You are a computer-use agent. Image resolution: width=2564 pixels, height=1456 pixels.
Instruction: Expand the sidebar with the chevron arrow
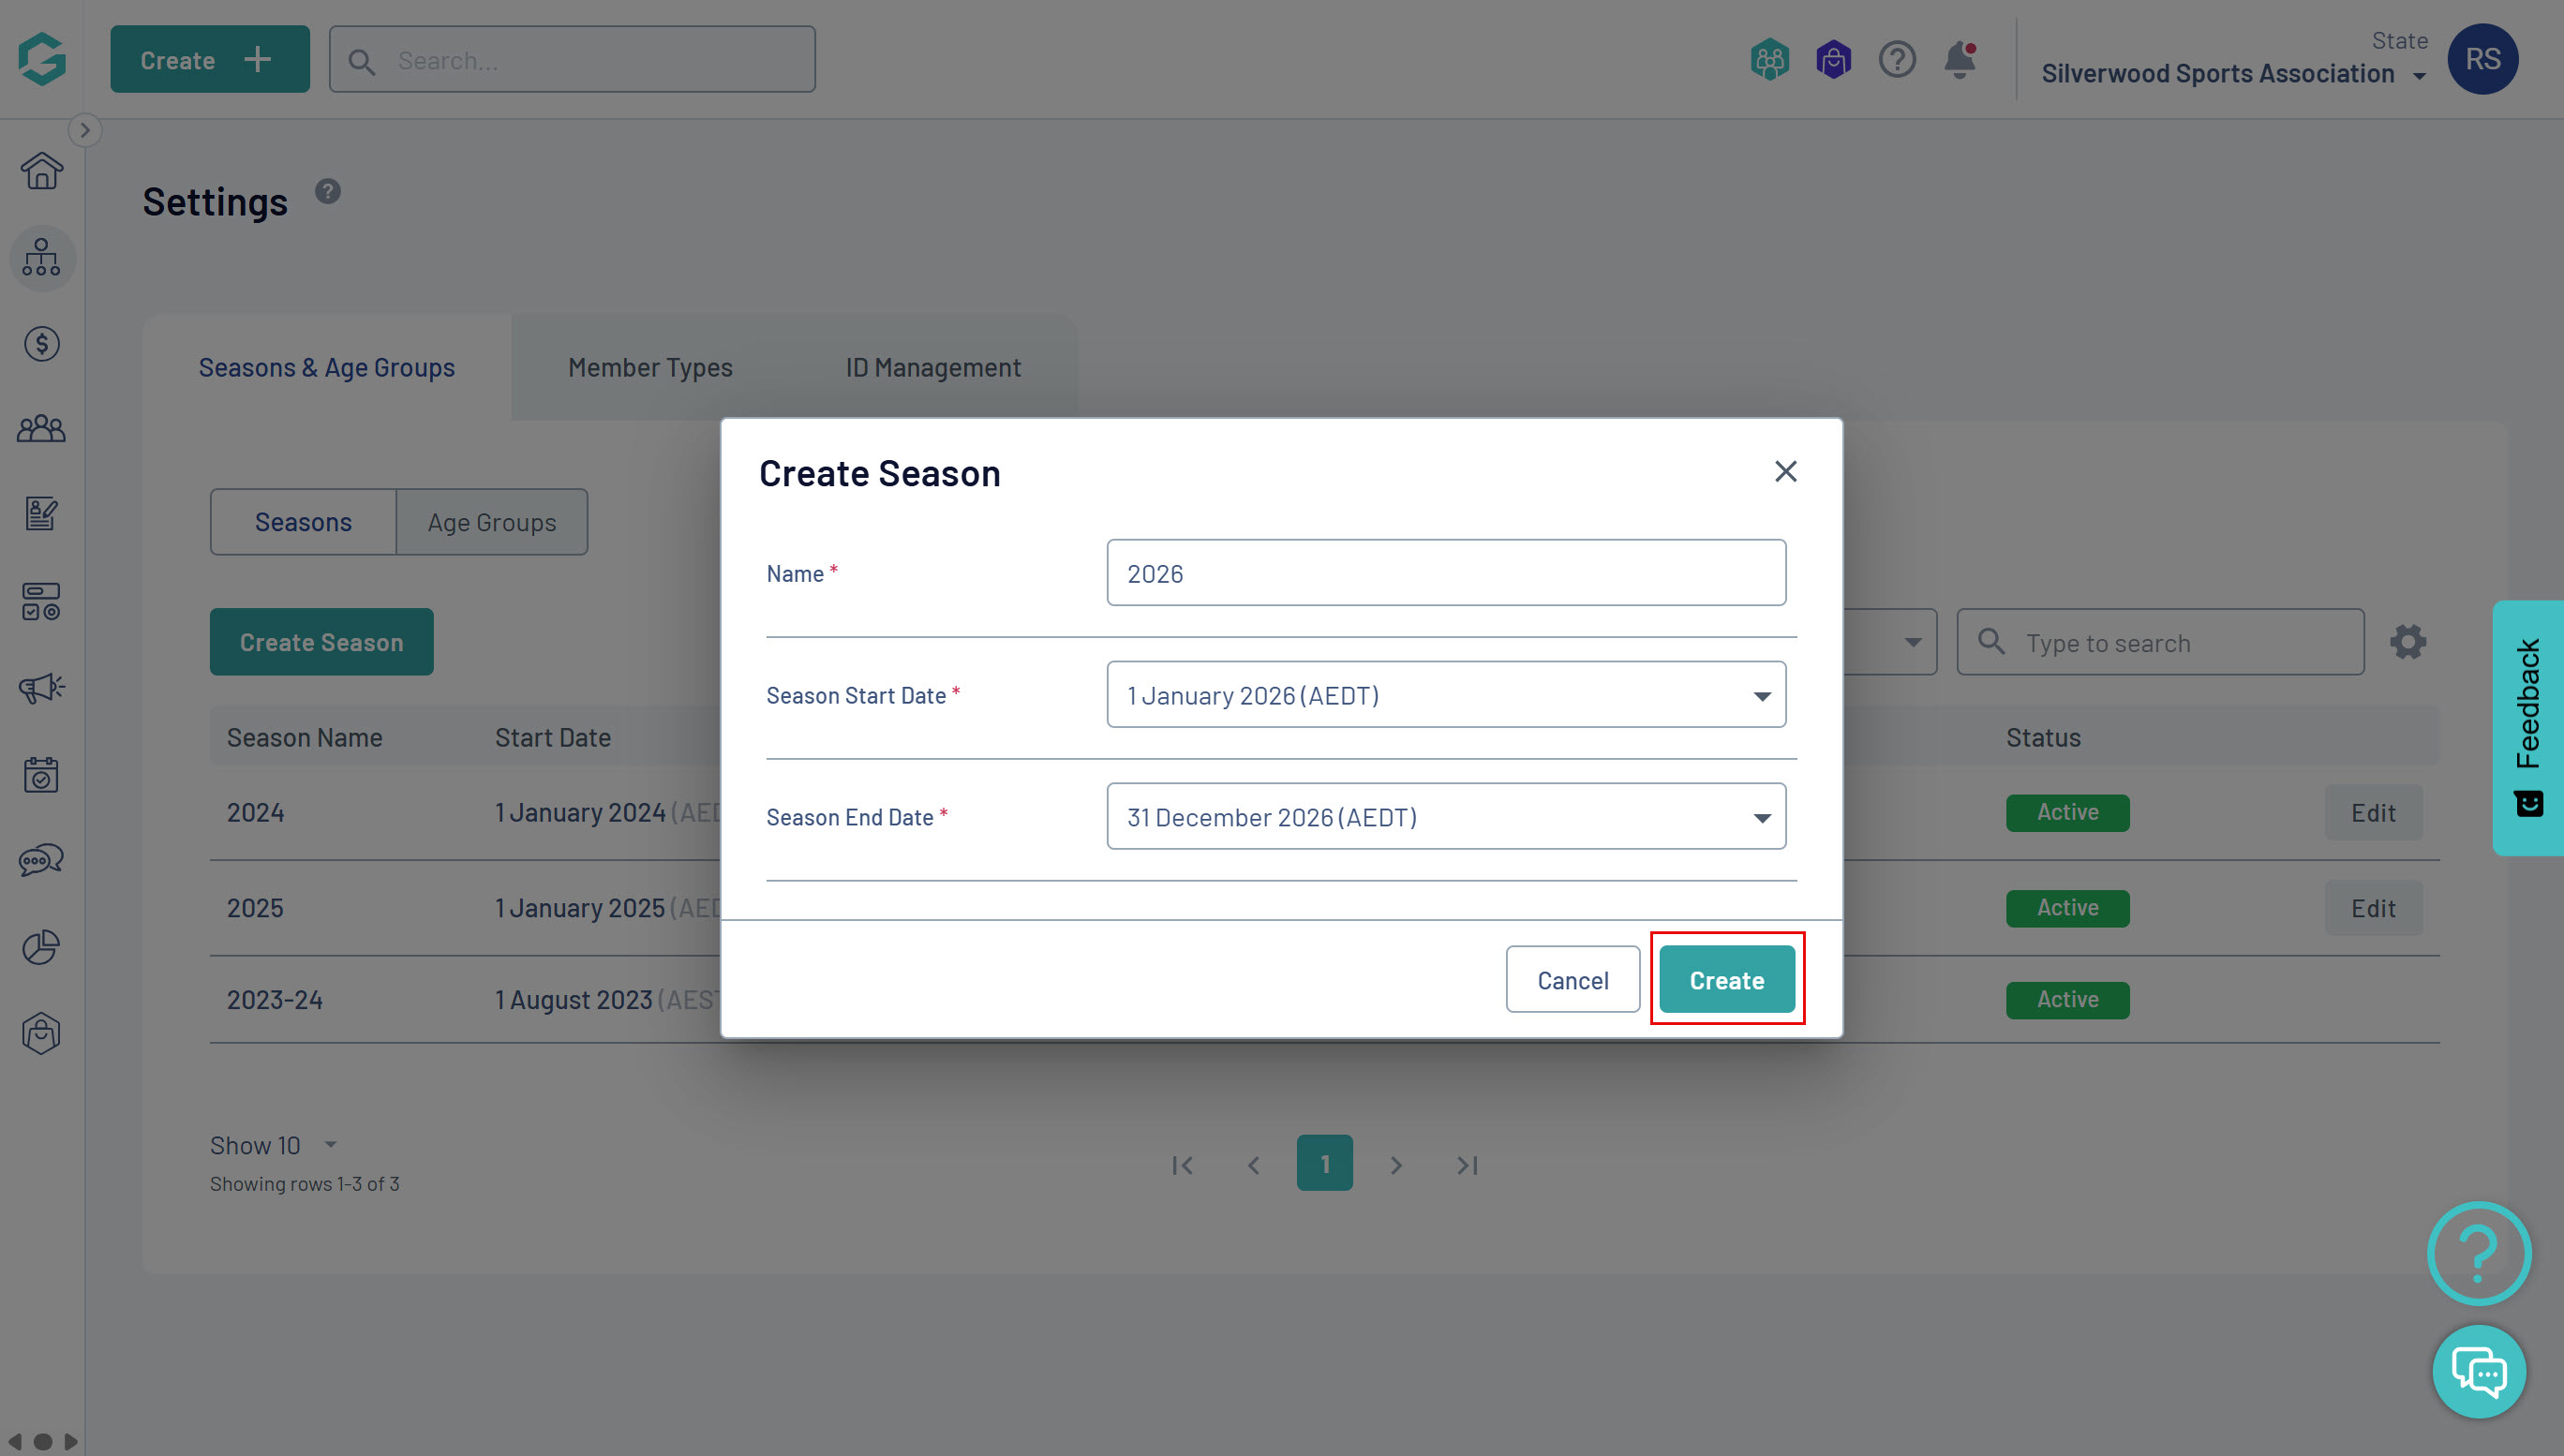point(85,130)
